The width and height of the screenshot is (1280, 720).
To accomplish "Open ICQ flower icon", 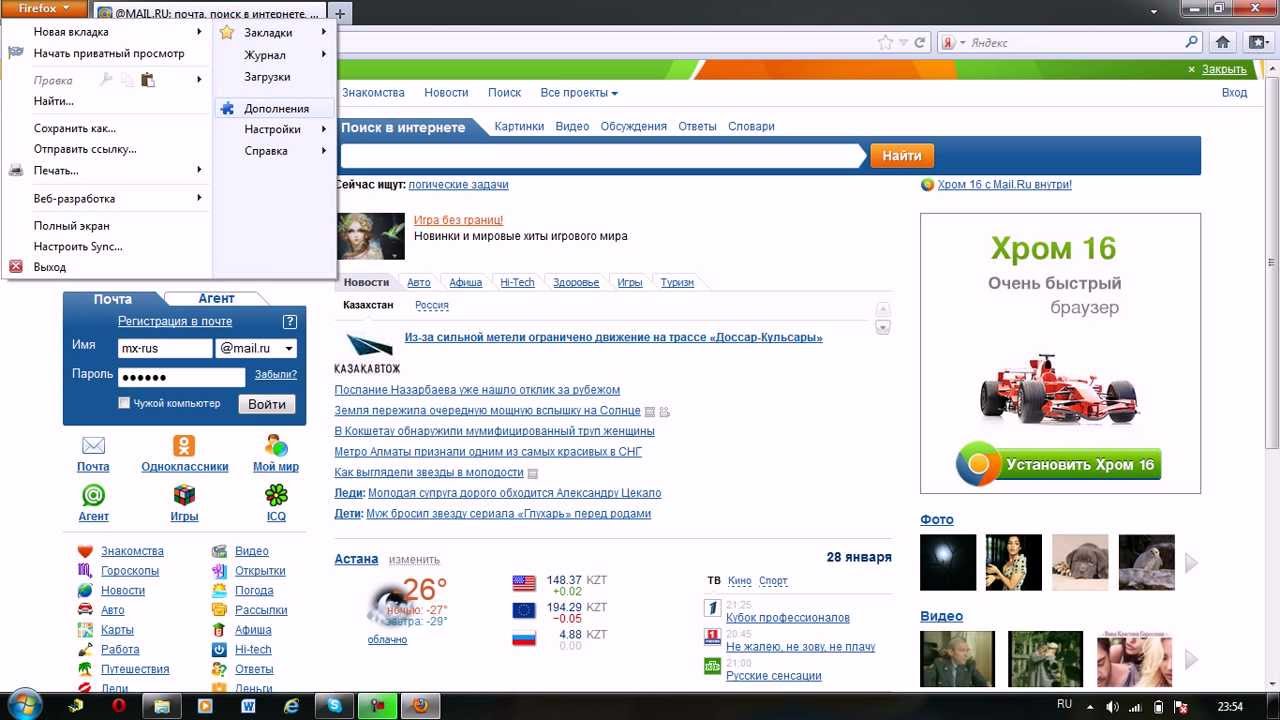I will click(x=276, y=495).
